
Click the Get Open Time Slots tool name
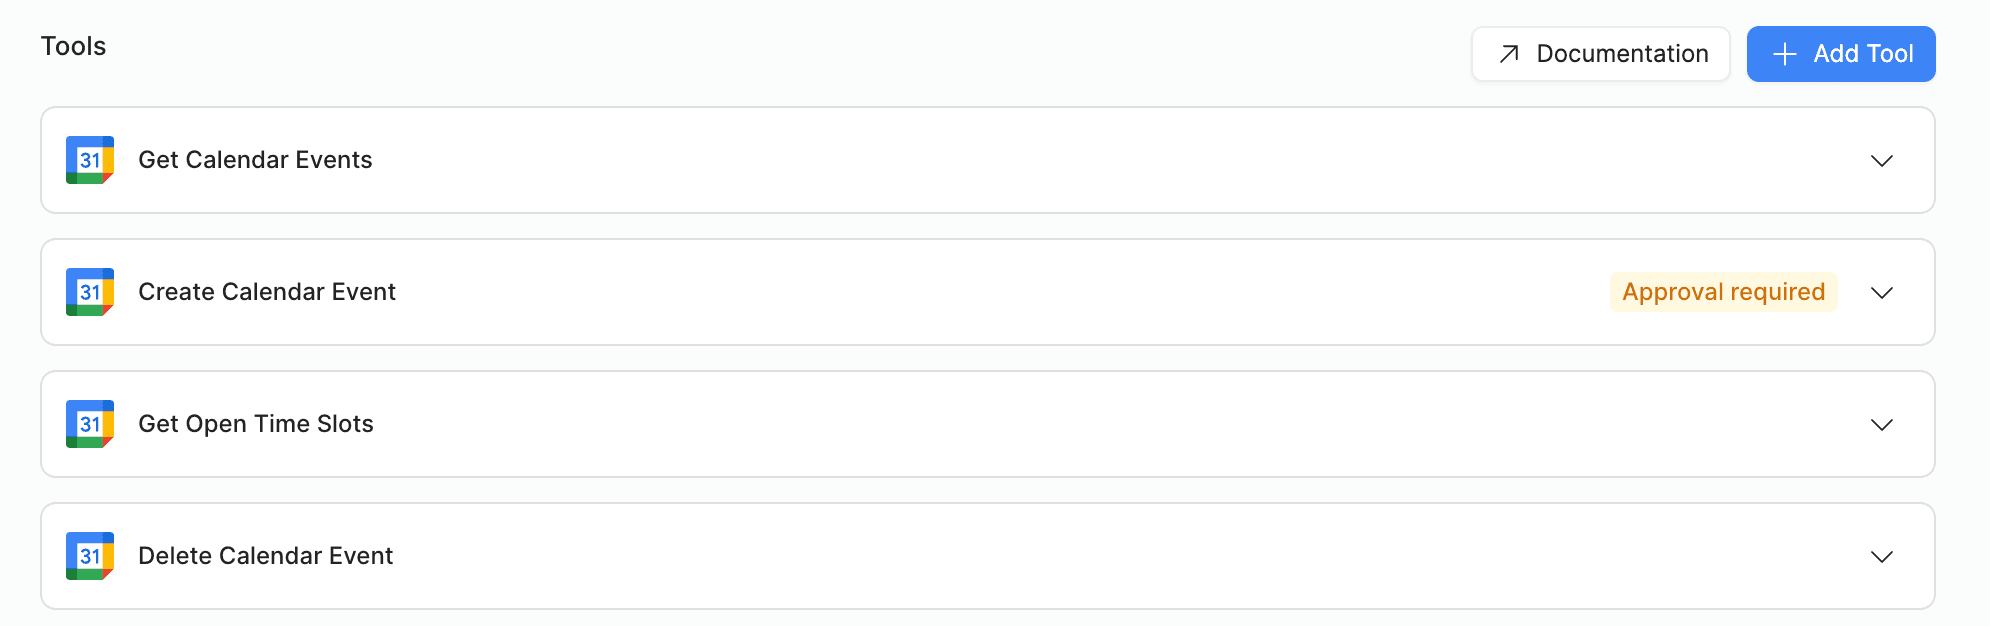[x=256, y=424]
